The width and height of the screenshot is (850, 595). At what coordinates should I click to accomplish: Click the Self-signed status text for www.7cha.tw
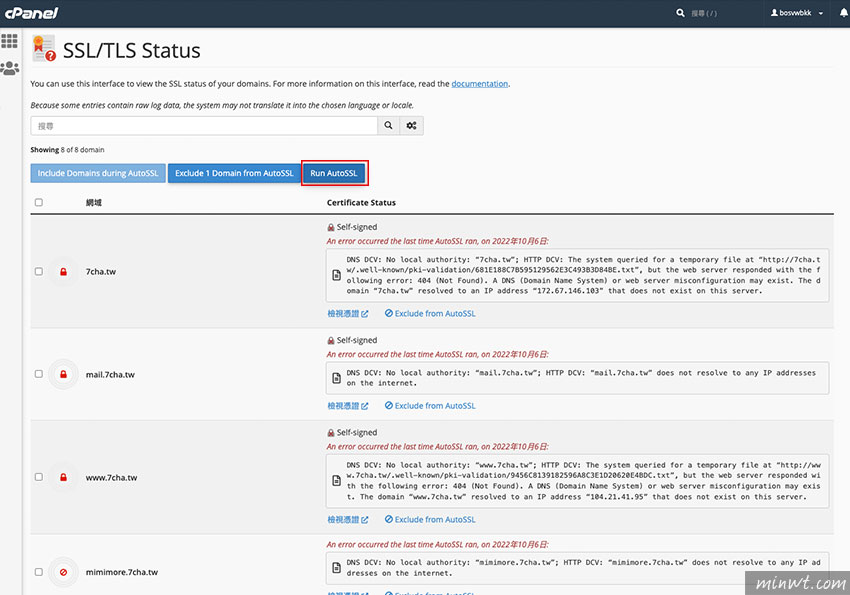click(x=357, y=433)
